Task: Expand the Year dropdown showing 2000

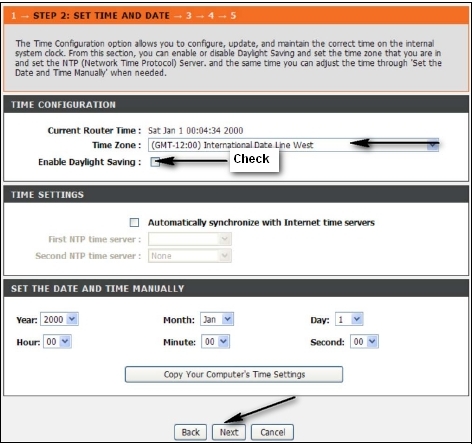Action: pyautogui.click(x=59, y=319)
